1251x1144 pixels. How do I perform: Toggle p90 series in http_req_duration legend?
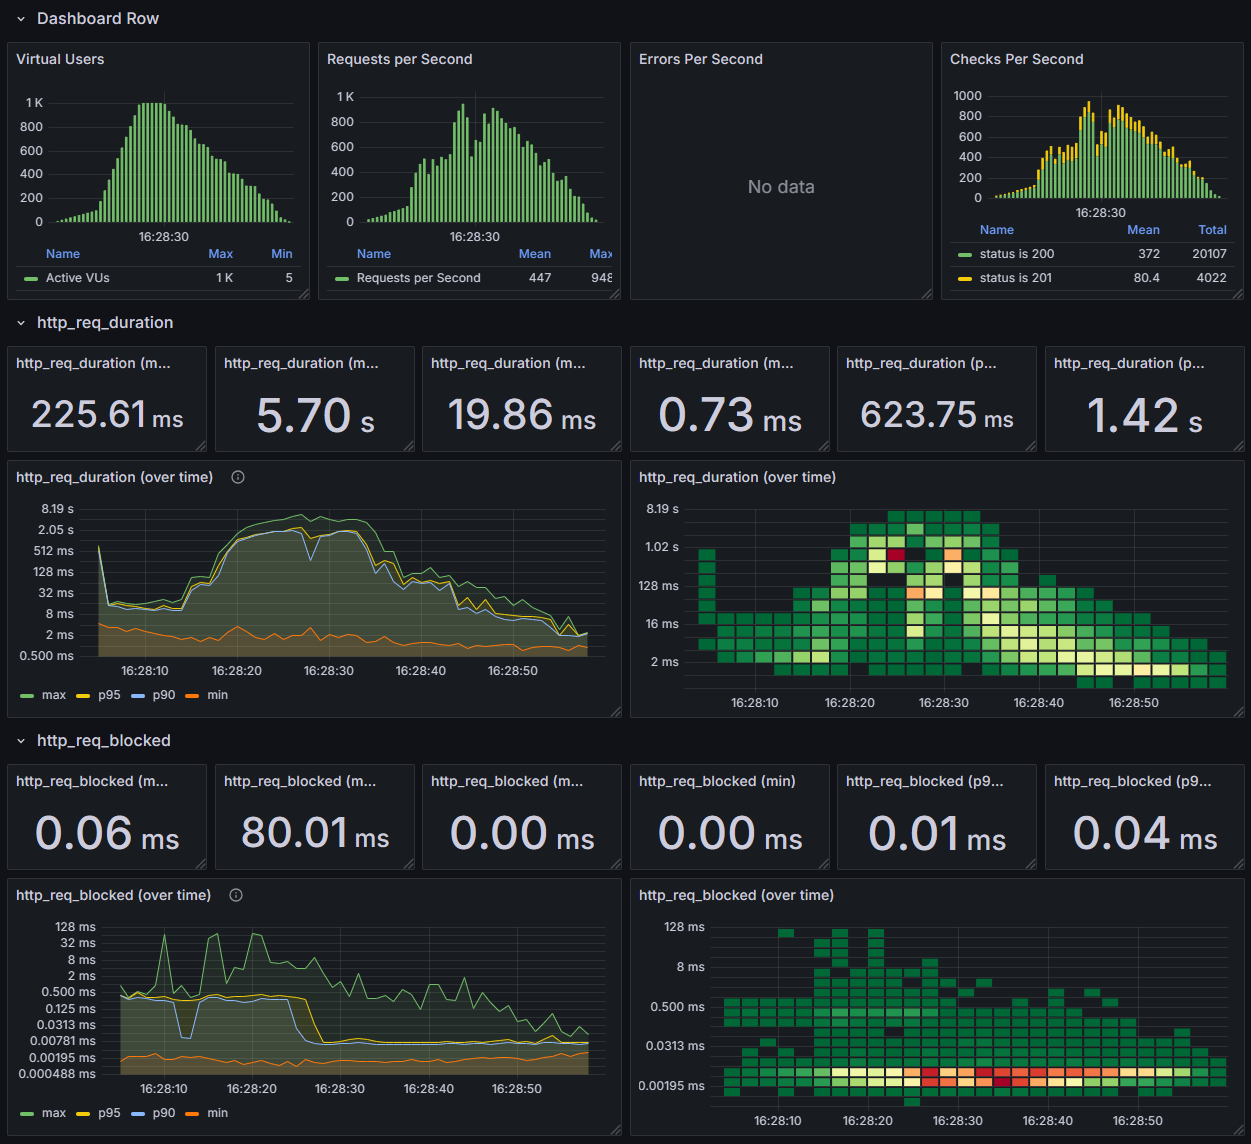tap(164, 695)
